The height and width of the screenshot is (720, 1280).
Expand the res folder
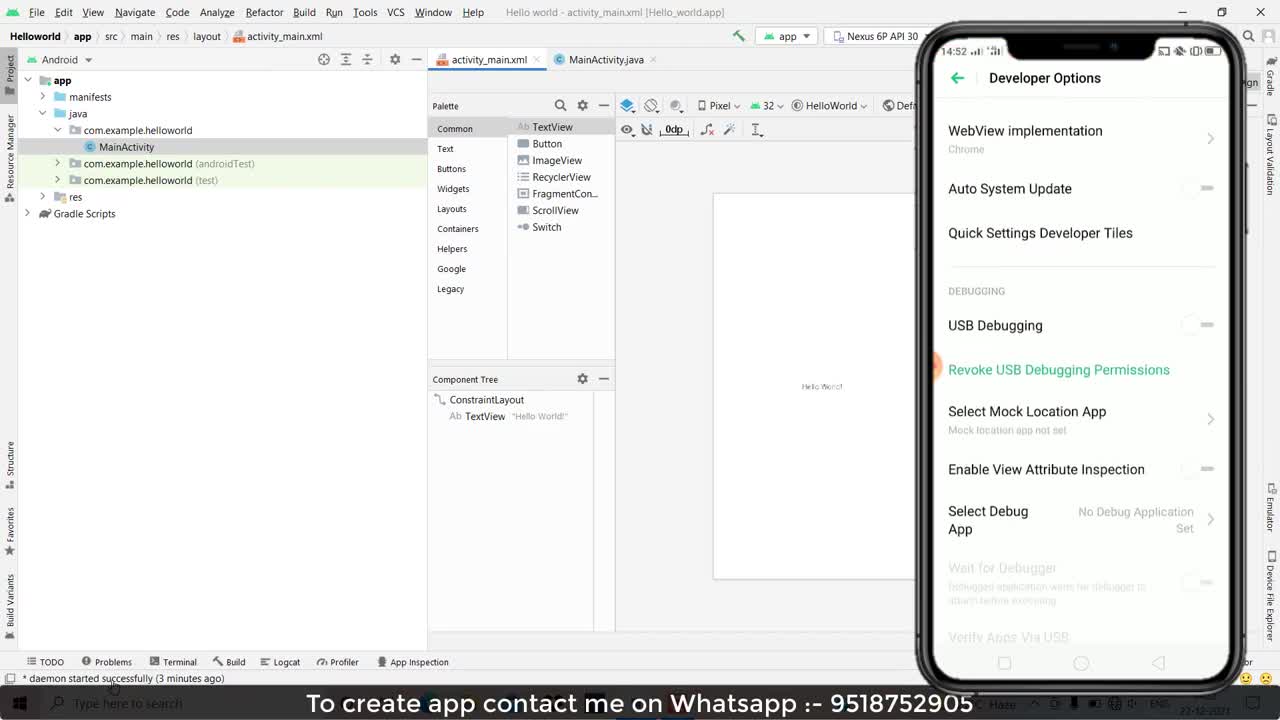[x=43, y=197]
